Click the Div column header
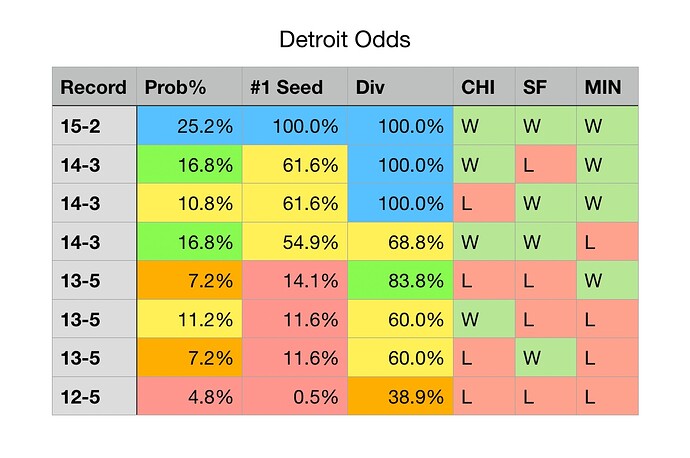The width and height of the screenshot is (690, 458). (399, 87)
